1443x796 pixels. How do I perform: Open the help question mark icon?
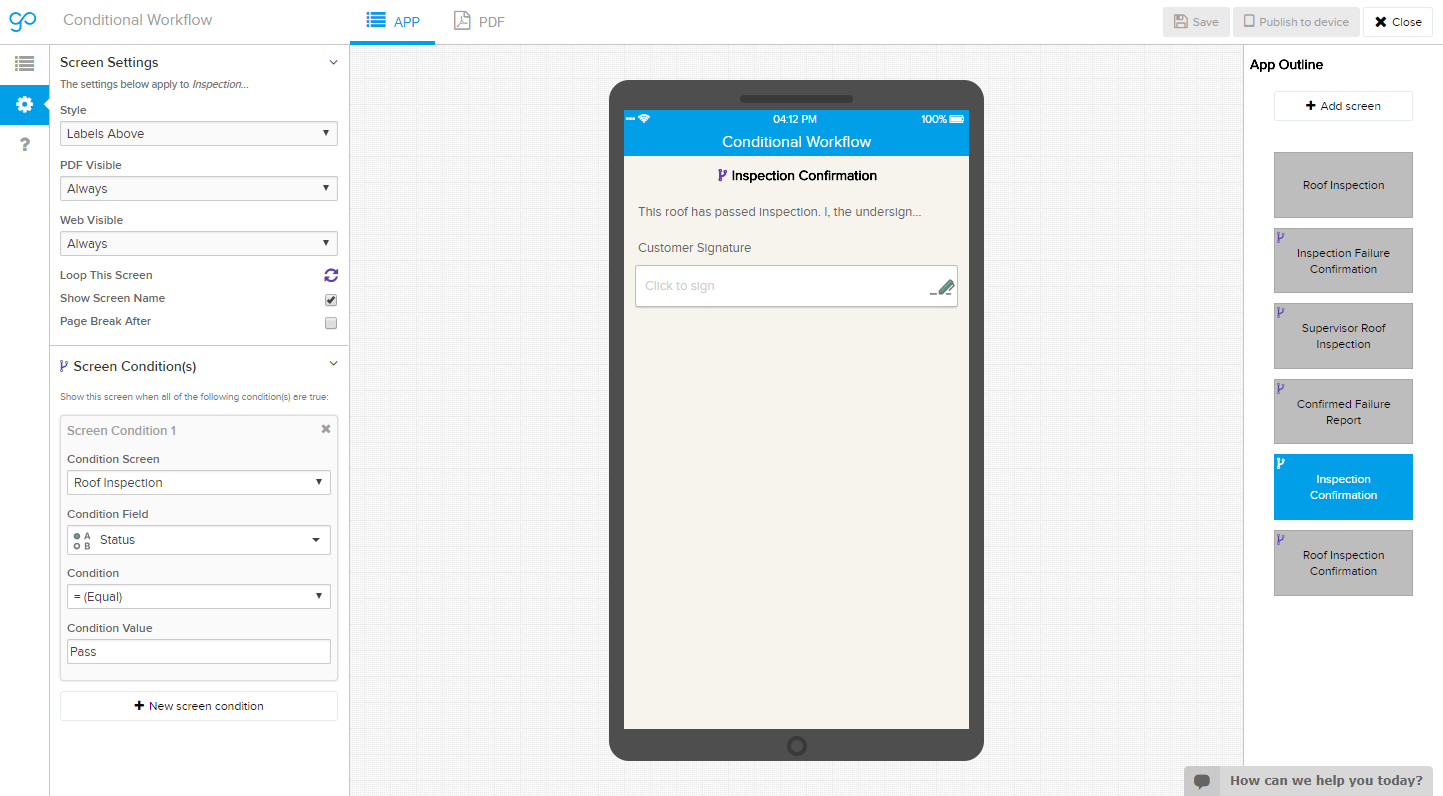point(24,145)
